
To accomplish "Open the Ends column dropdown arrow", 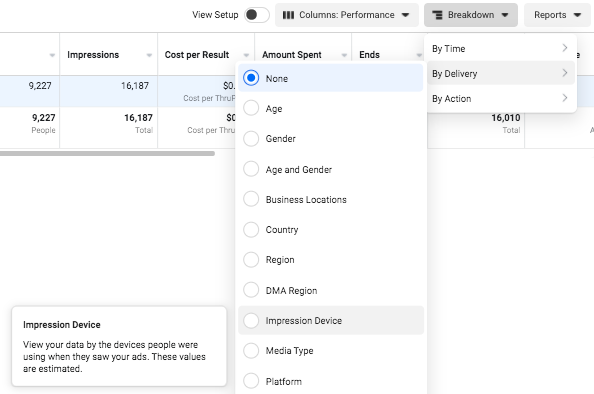I will click(419, 55).
